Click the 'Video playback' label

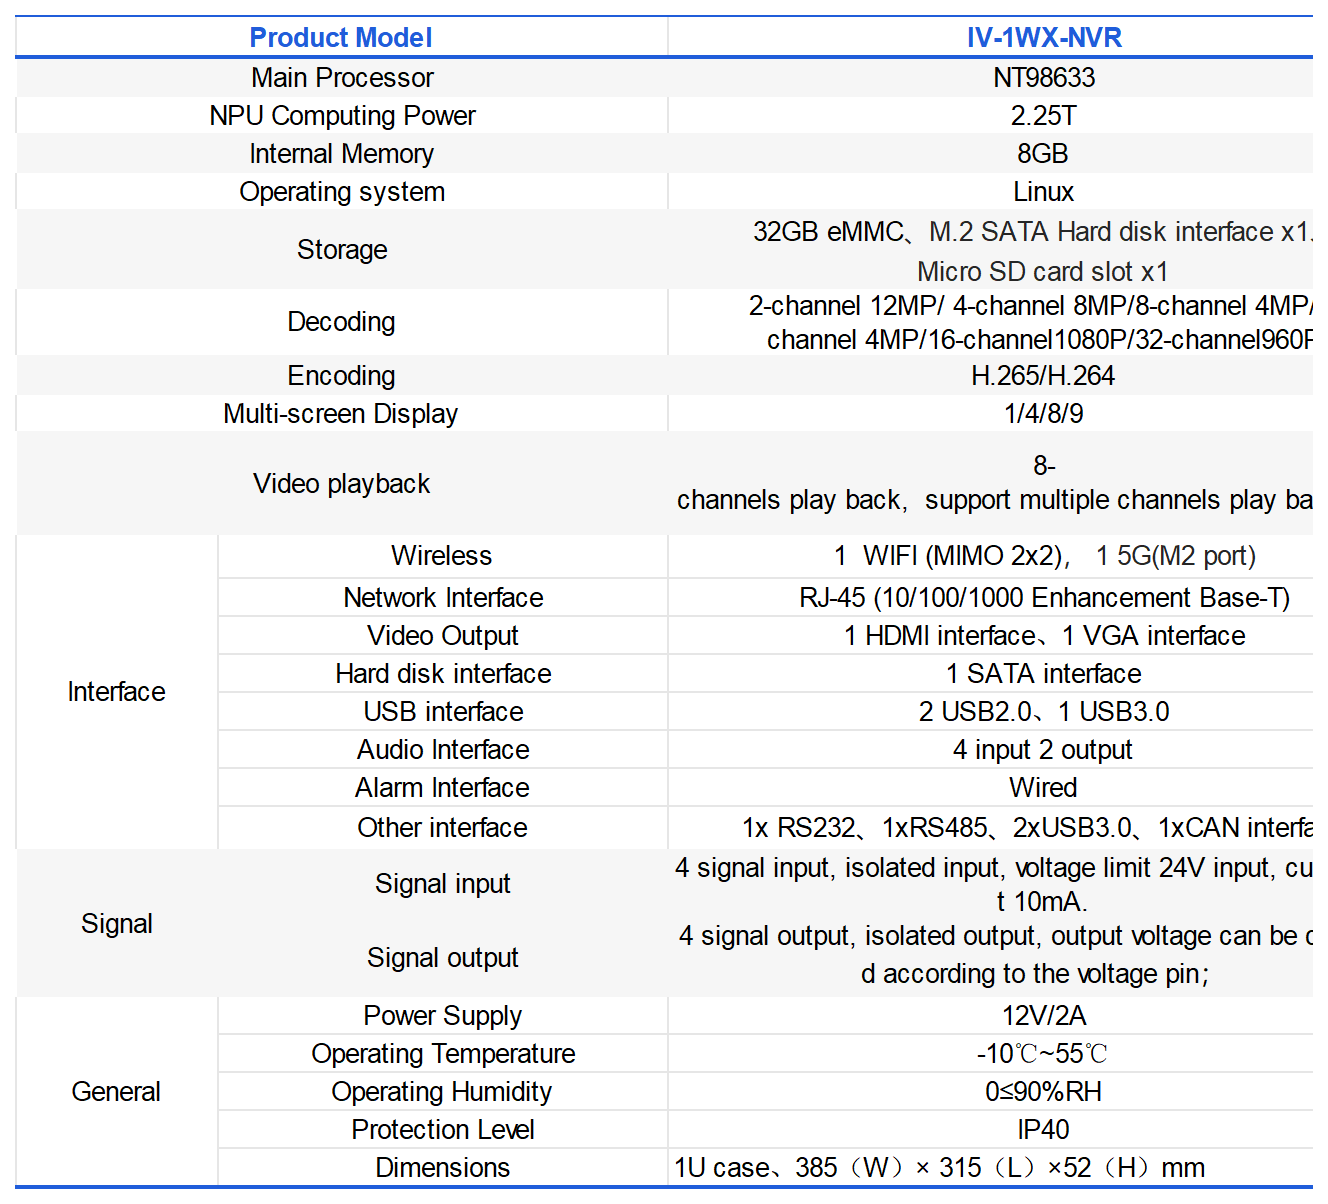pos(342,484)
